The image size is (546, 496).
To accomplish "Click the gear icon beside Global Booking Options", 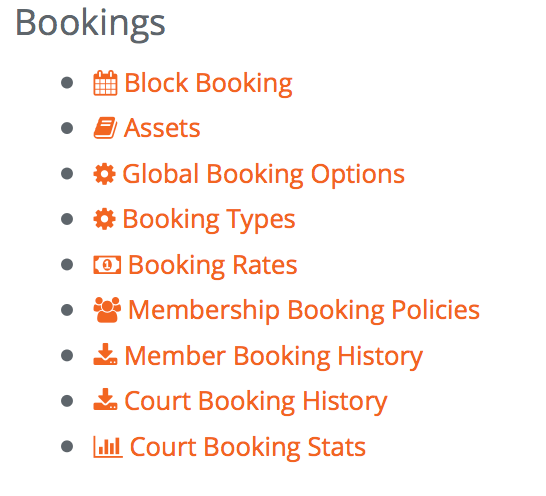I will click(x=104, y=173).
